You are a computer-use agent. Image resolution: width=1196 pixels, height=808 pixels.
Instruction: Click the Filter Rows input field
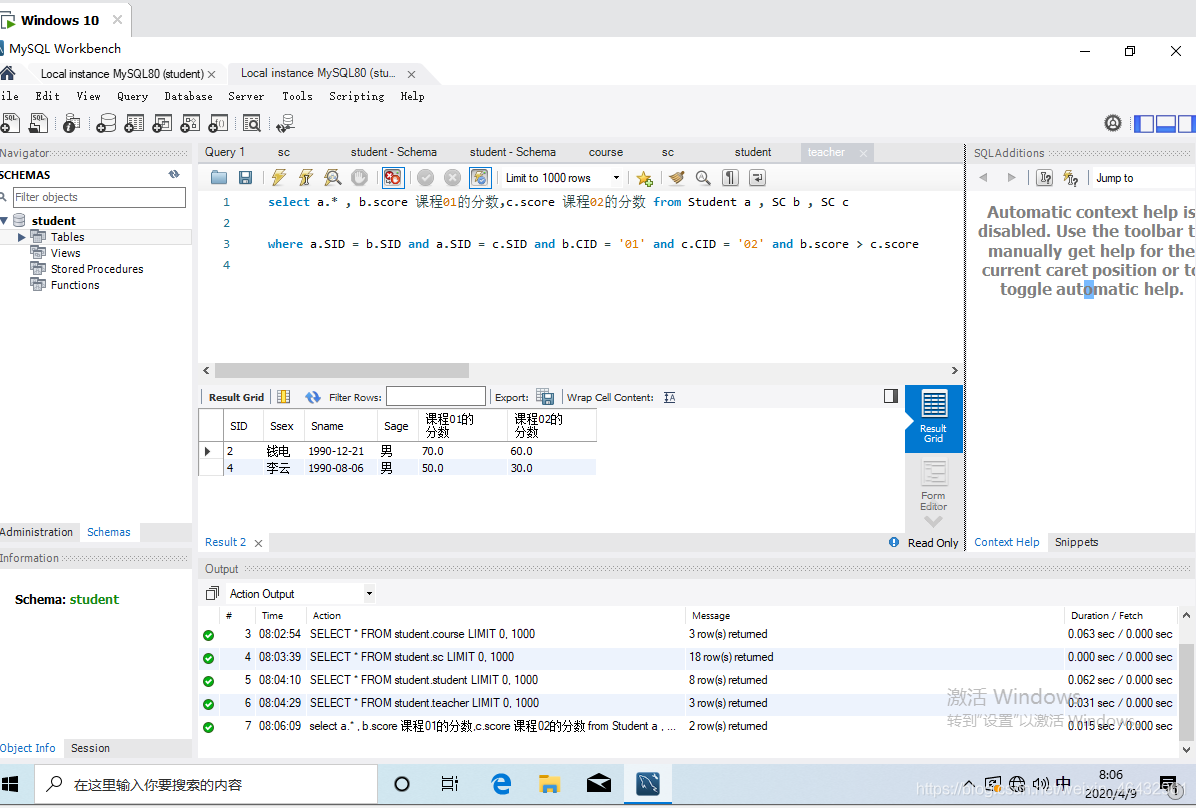[x=436, y=397]
